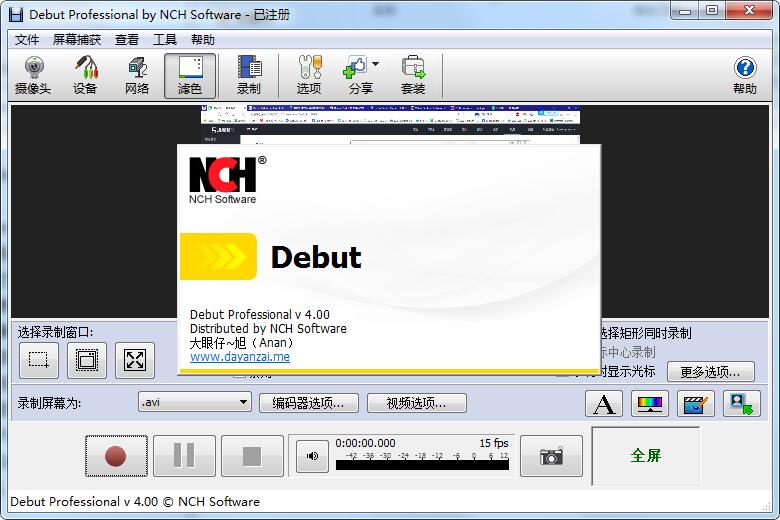
Task: Click the screen preview thumbnail
Action: pyautogui.click(x=390, y=125)
